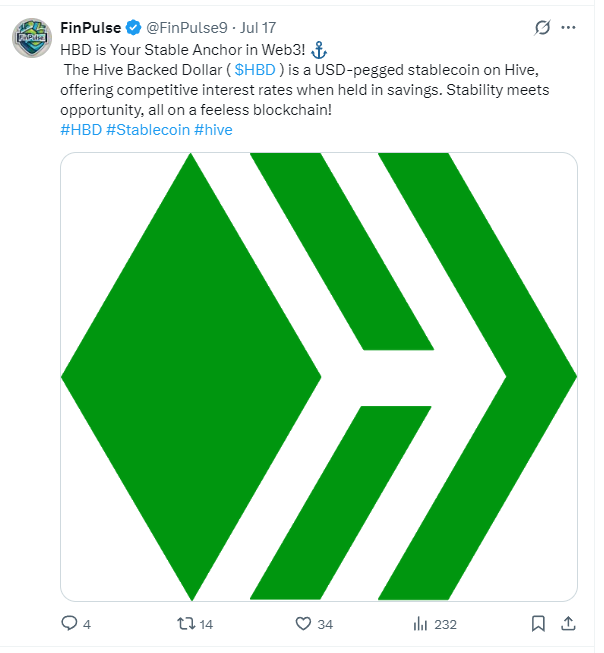Open the Jul 17 timestamp link

click(x=258, y=28)
